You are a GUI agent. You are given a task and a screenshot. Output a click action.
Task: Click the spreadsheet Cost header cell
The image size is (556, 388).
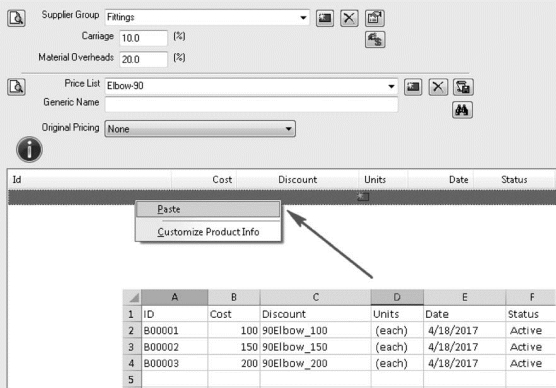(x=234, y=314)
